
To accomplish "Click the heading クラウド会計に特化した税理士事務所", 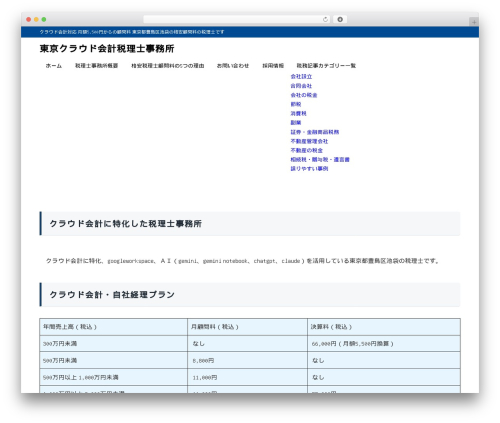I will 126,224.
